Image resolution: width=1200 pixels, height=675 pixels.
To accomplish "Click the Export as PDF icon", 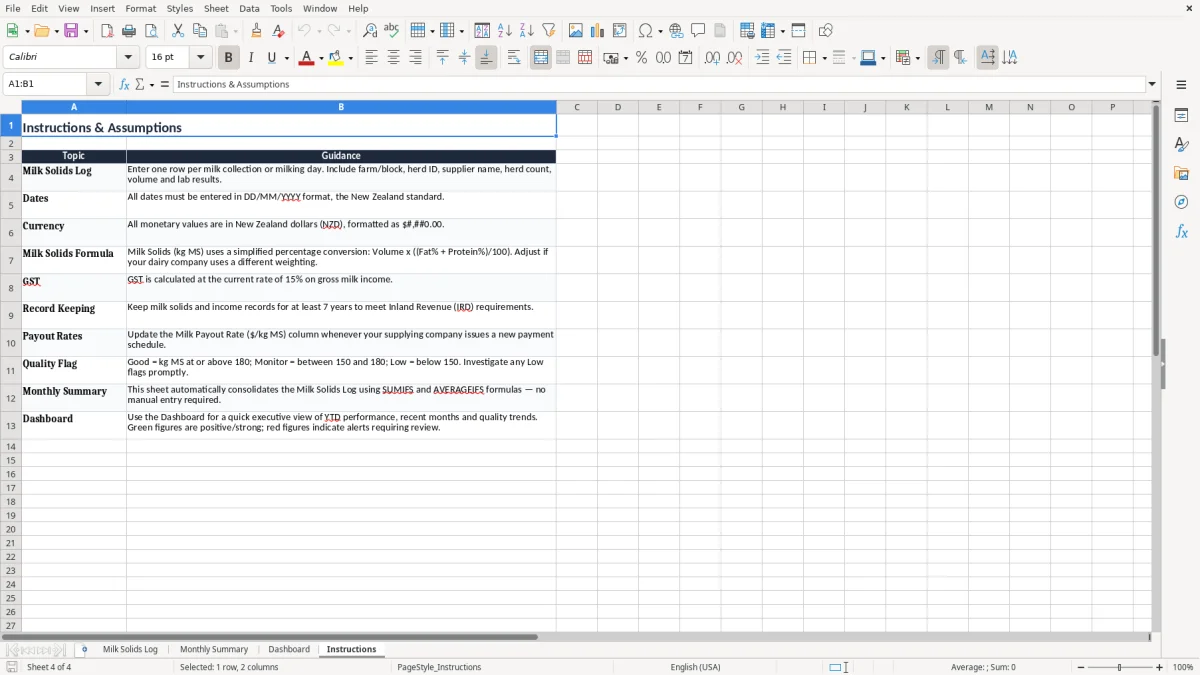I will pos(107,31).
